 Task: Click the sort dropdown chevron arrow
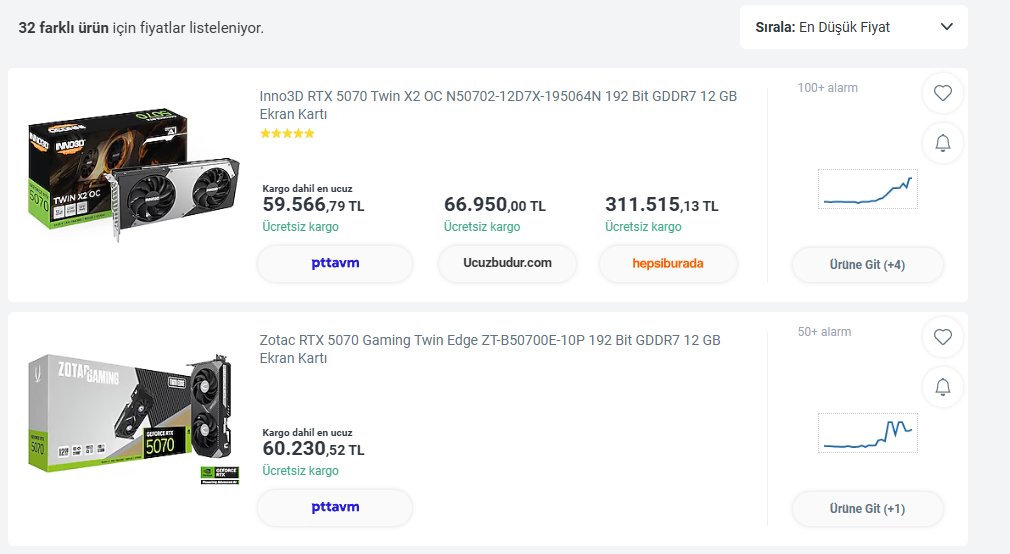point(946,27)
